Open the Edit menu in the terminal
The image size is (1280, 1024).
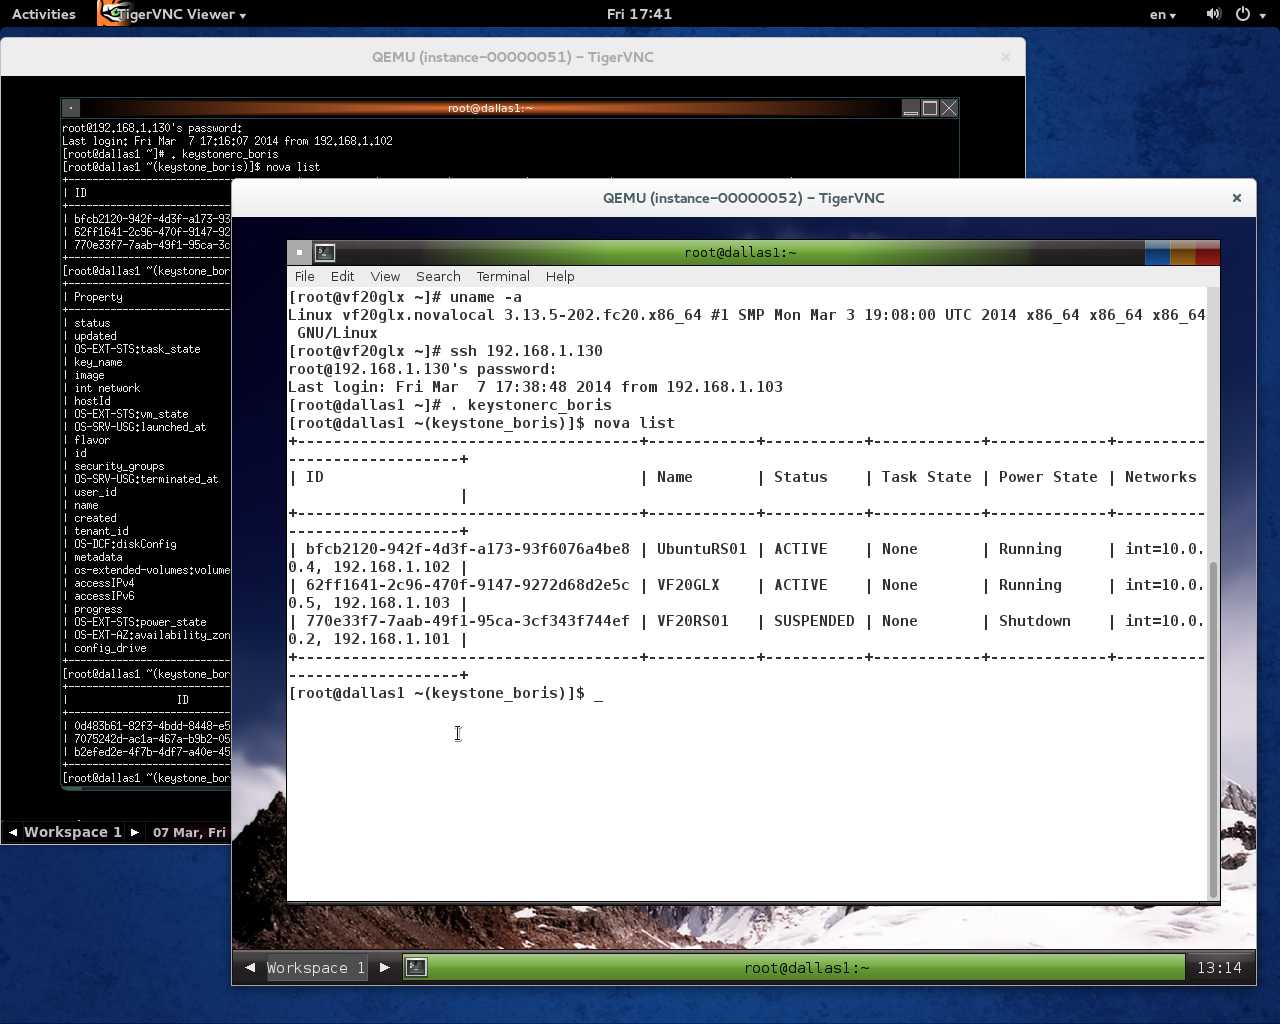pos(342,276)
